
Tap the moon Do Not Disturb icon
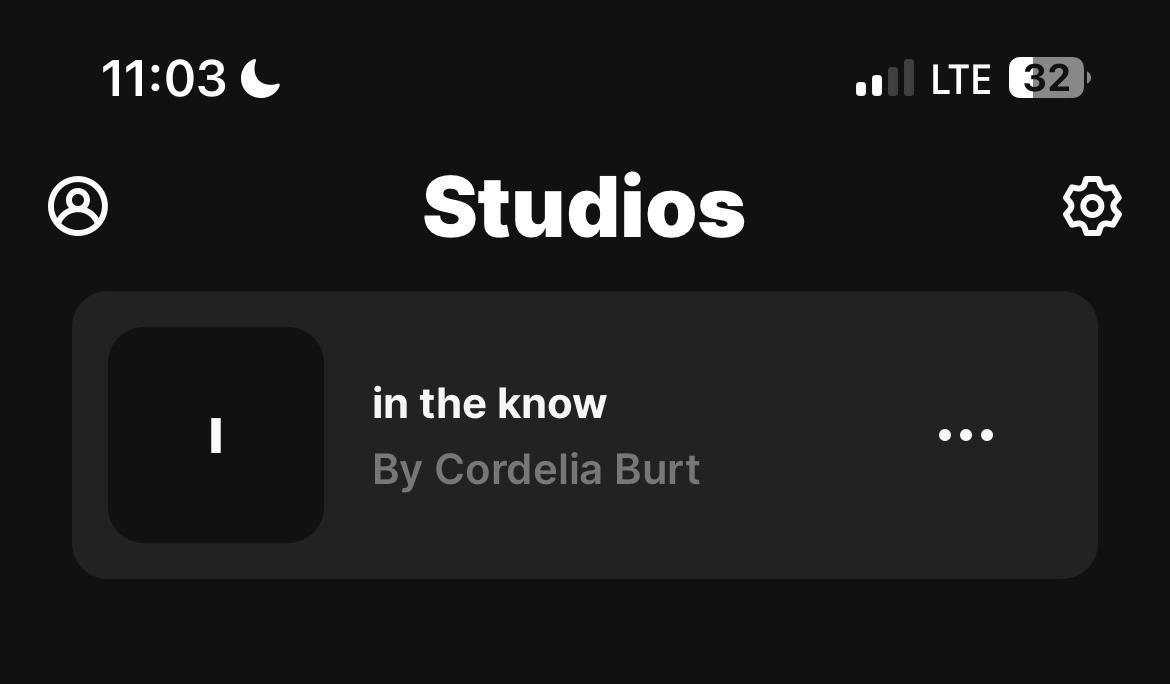pos(260,78)
